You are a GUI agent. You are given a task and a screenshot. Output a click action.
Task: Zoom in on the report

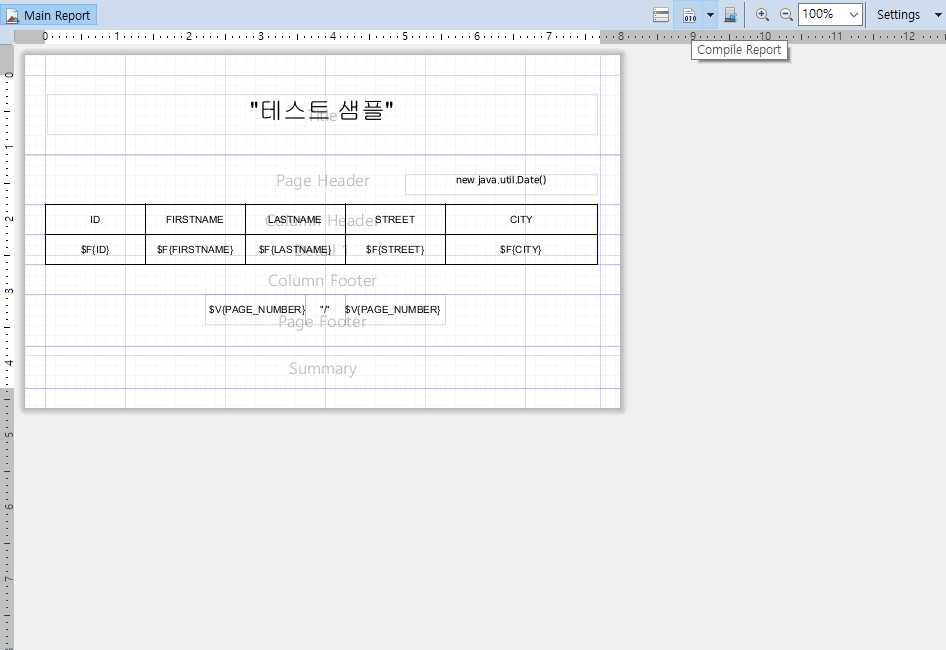762,14
